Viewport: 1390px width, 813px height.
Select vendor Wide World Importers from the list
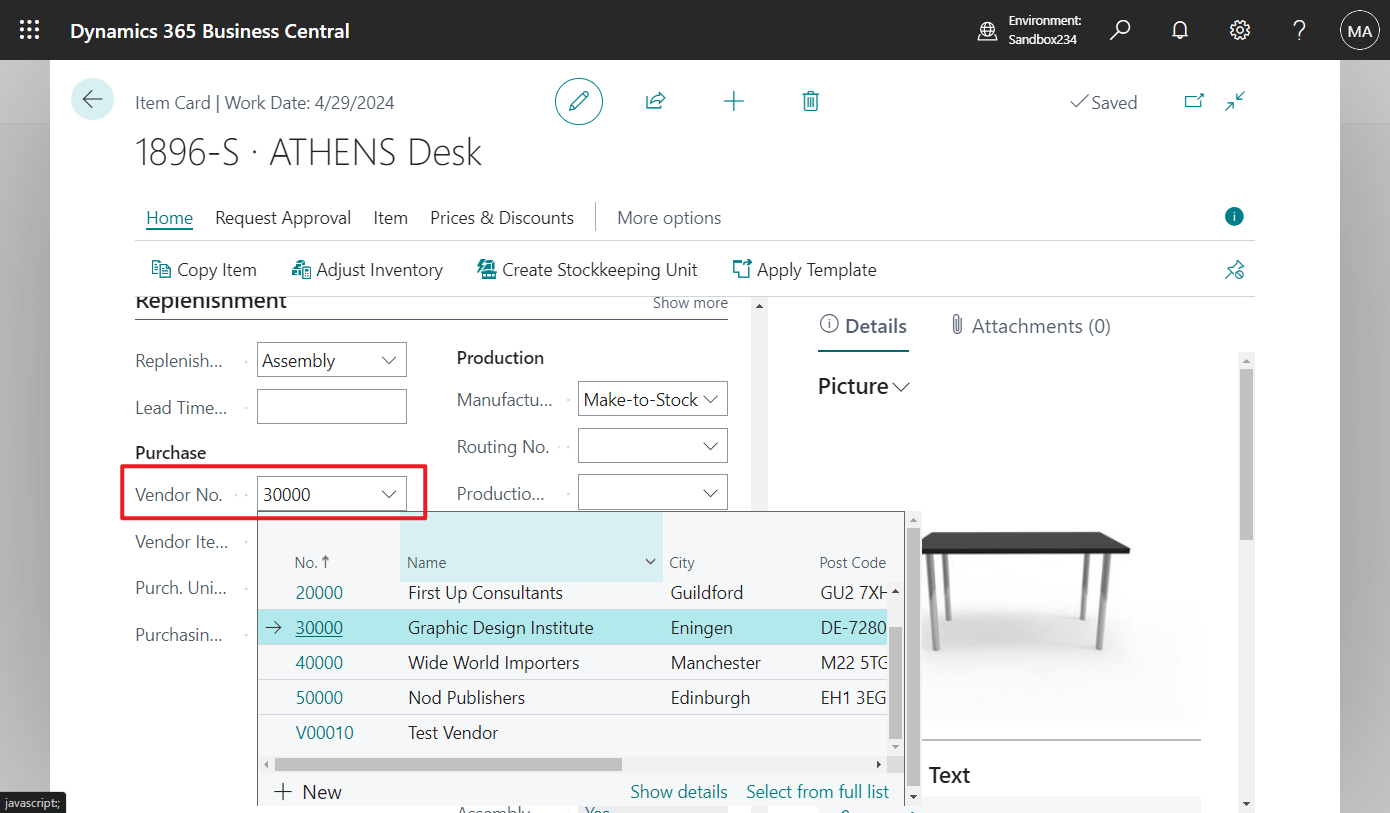coord(493,662)
